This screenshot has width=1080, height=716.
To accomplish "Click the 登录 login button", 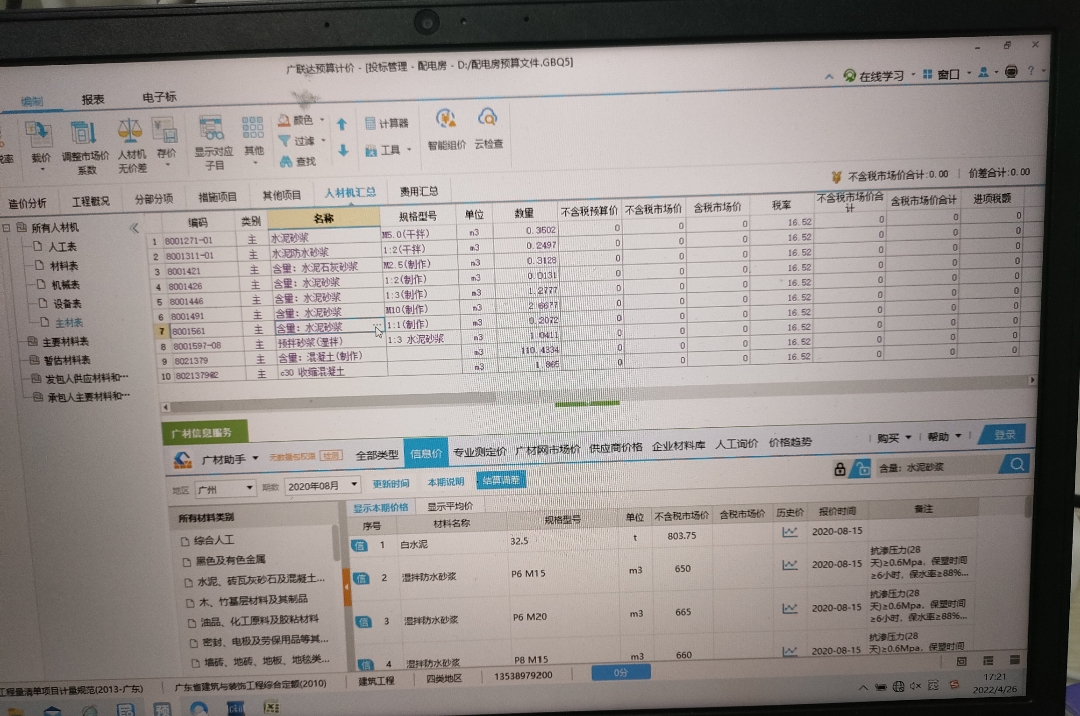I will (1004, 434).
